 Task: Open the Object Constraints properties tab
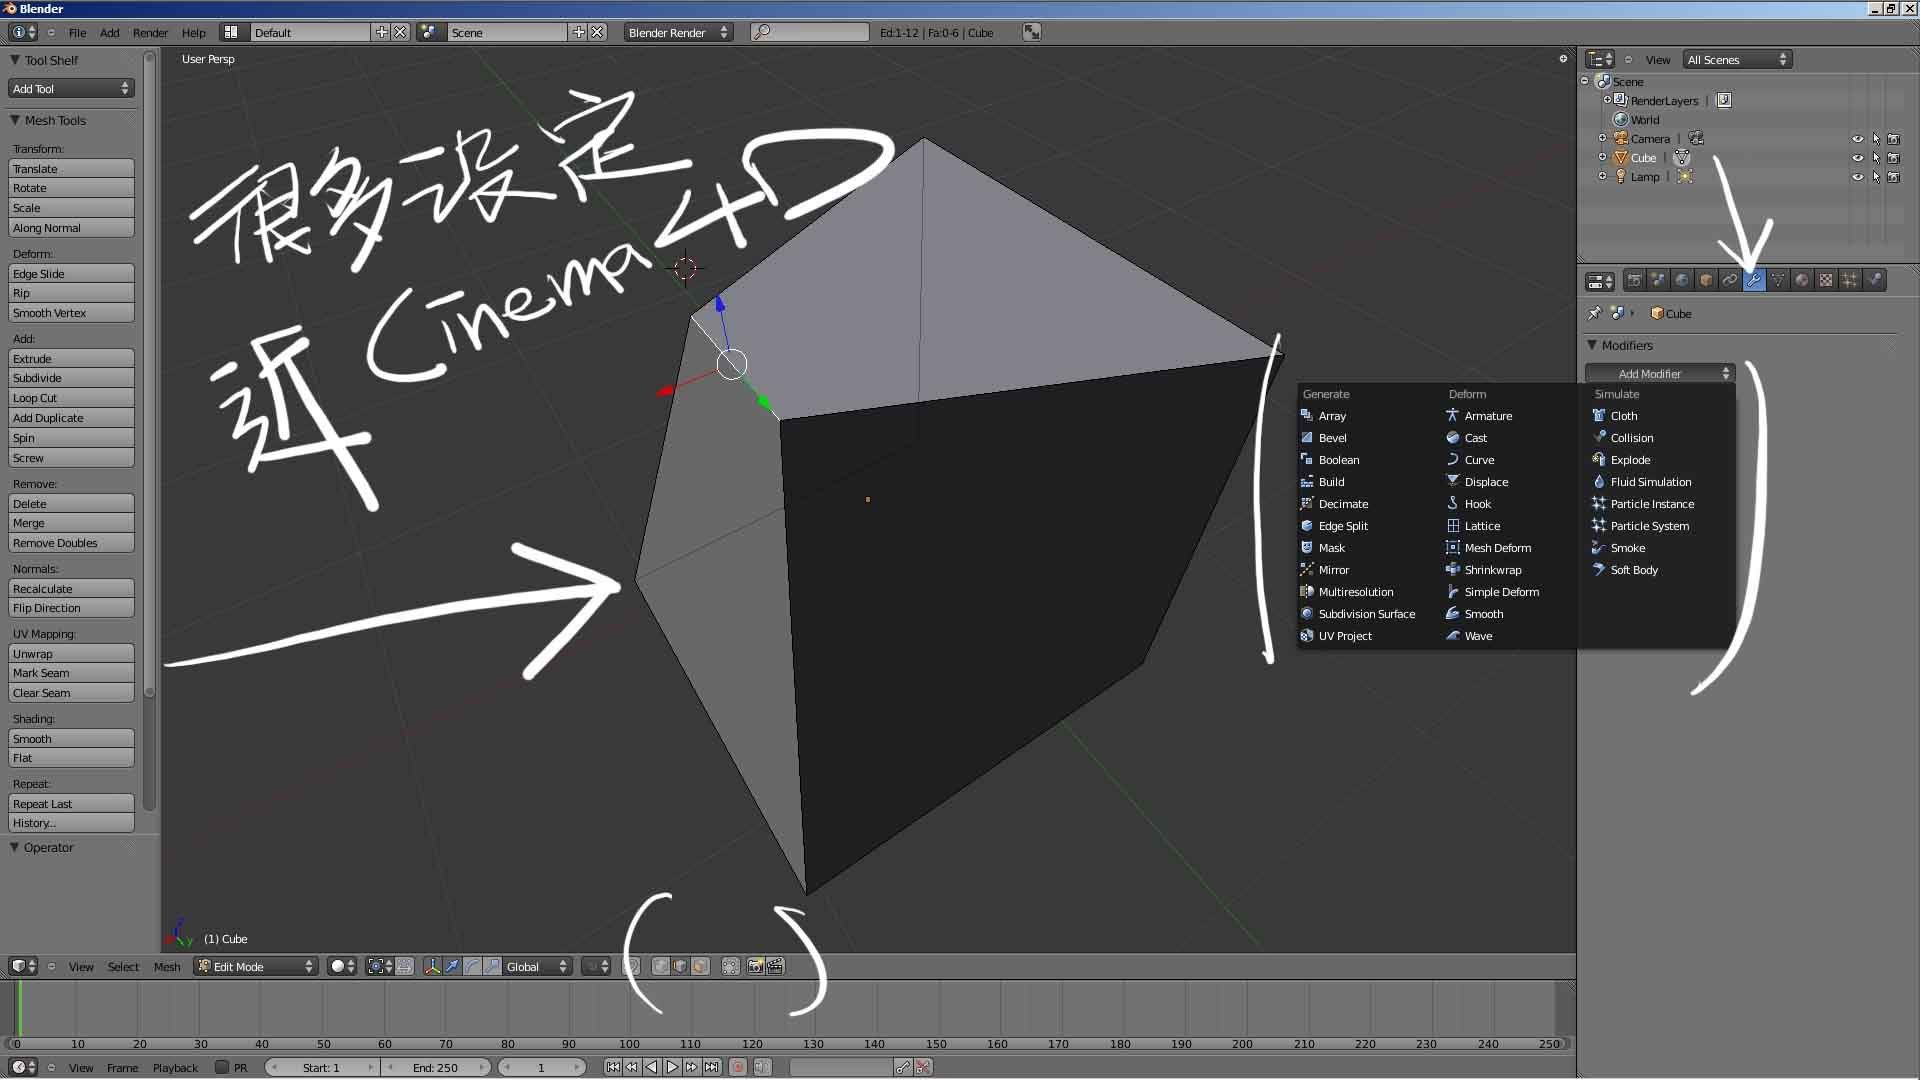pyautogui.click(x=1730, y=281)
